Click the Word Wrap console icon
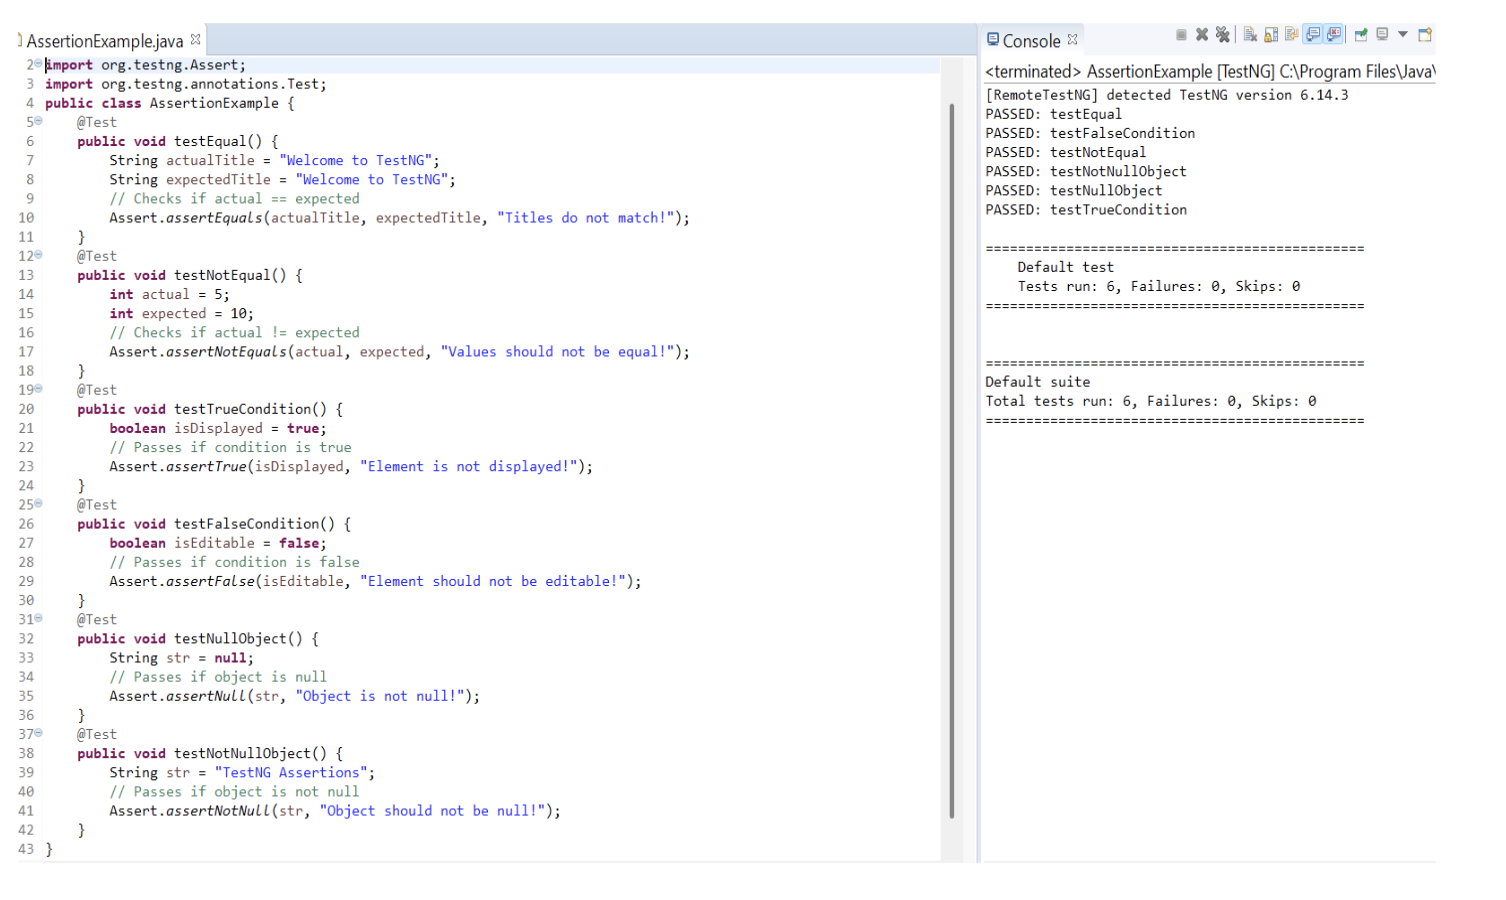 point(1292,35)
